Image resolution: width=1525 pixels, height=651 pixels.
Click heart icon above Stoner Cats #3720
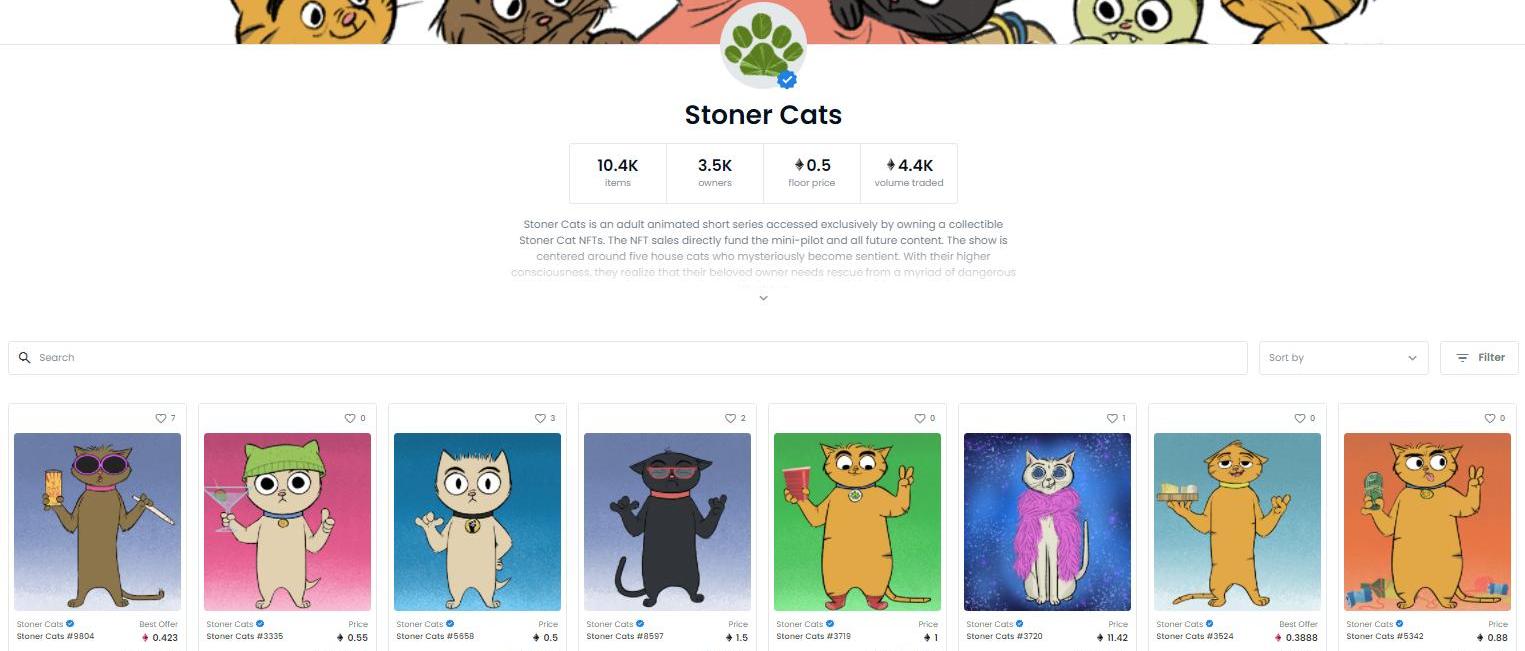(1111, 418)
